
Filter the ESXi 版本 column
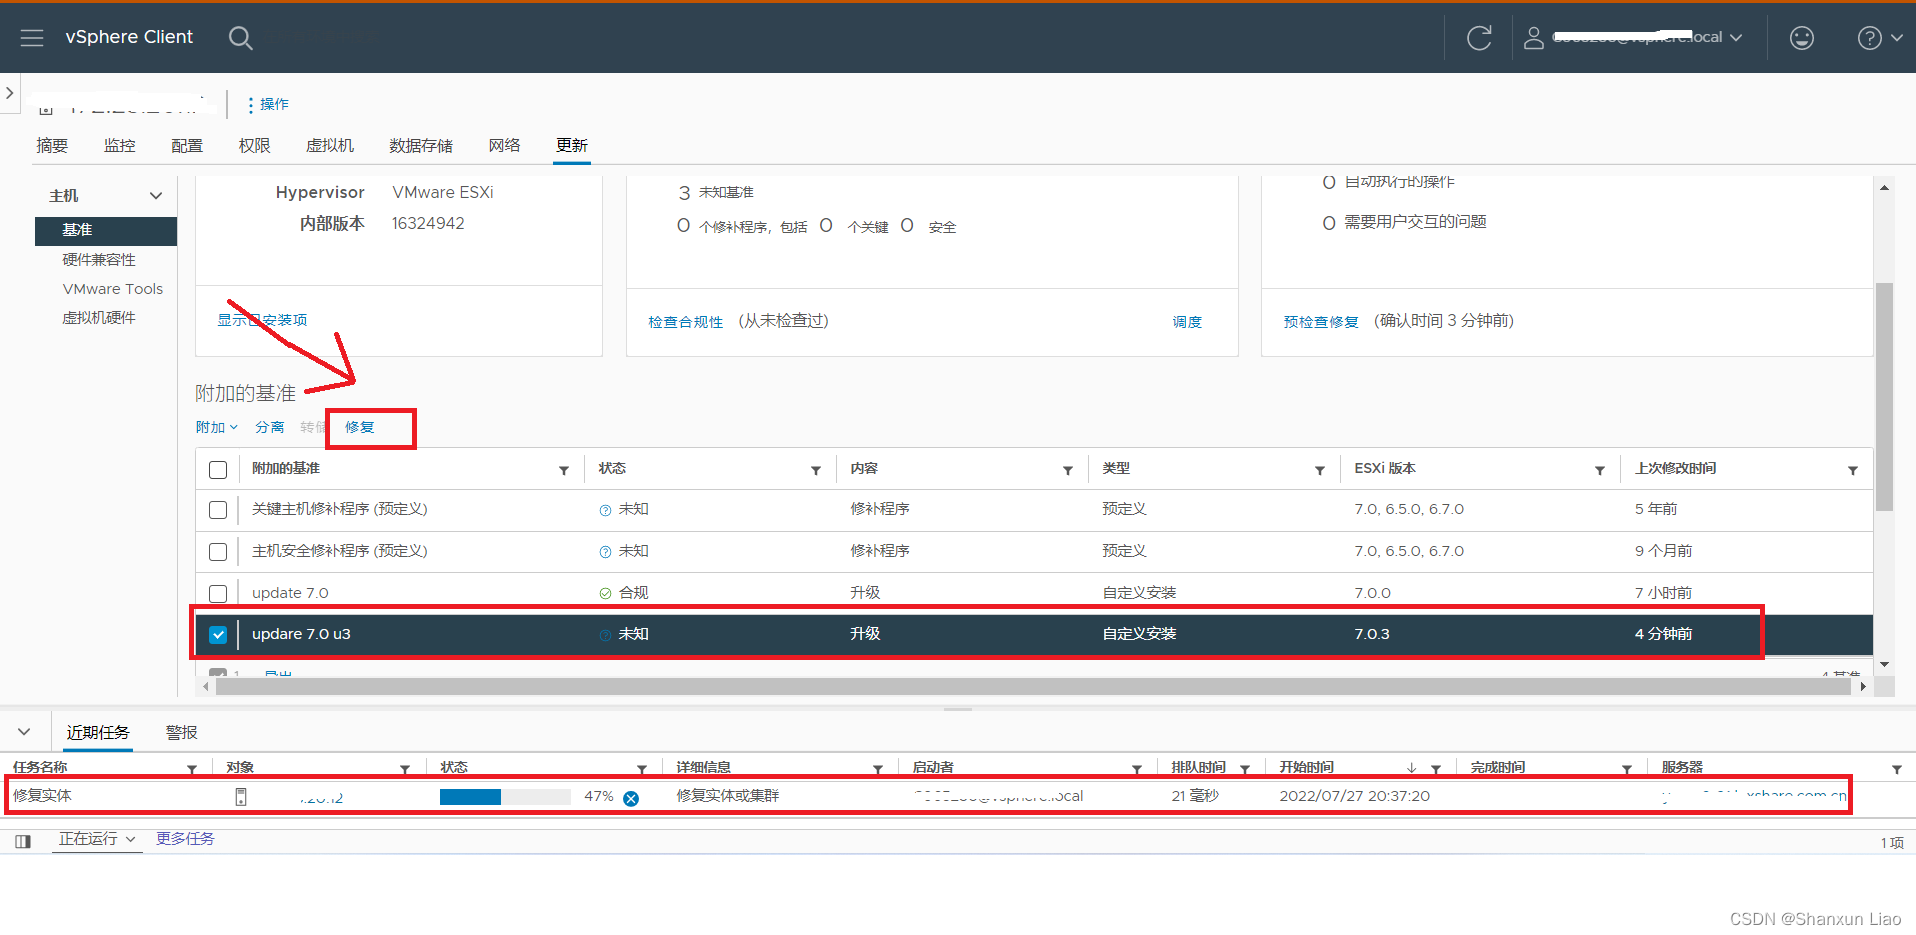1600,470
